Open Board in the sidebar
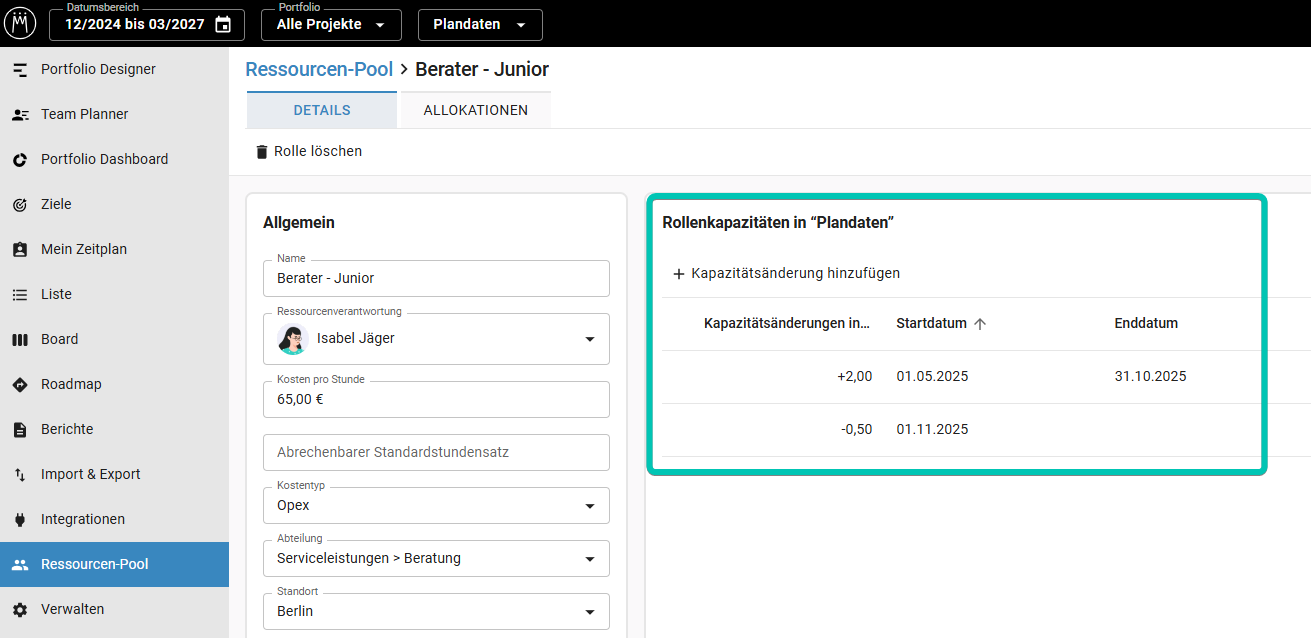 [x=114, y=340]
